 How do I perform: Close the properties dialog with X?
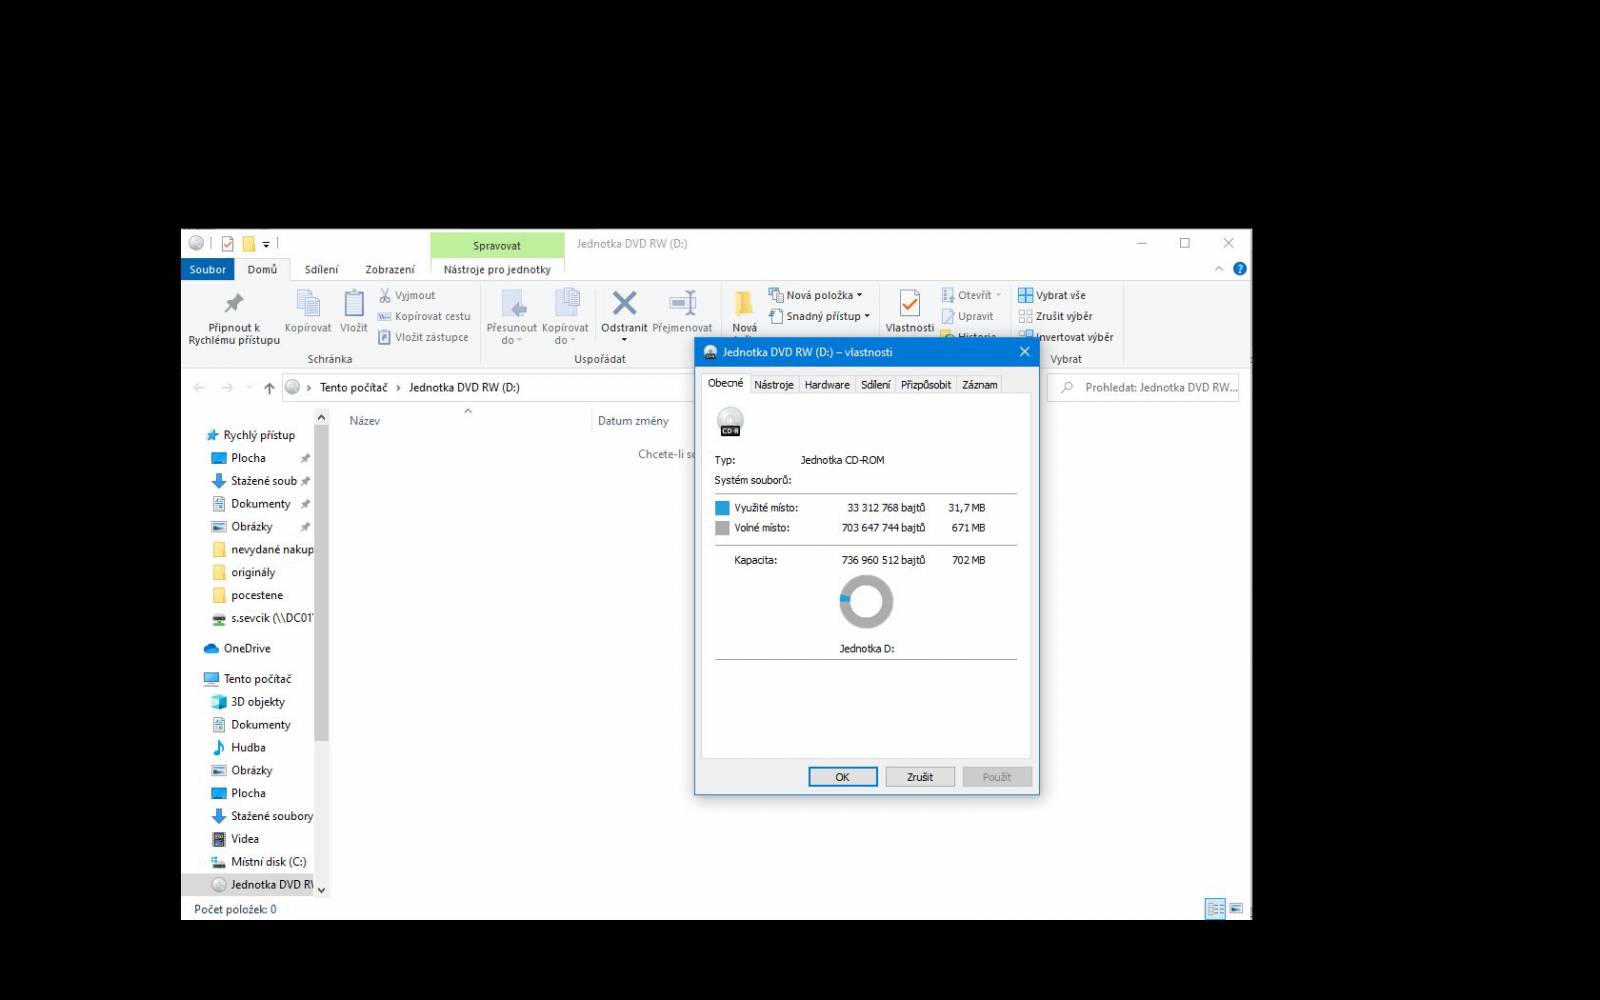click(x=1024, y=351)
